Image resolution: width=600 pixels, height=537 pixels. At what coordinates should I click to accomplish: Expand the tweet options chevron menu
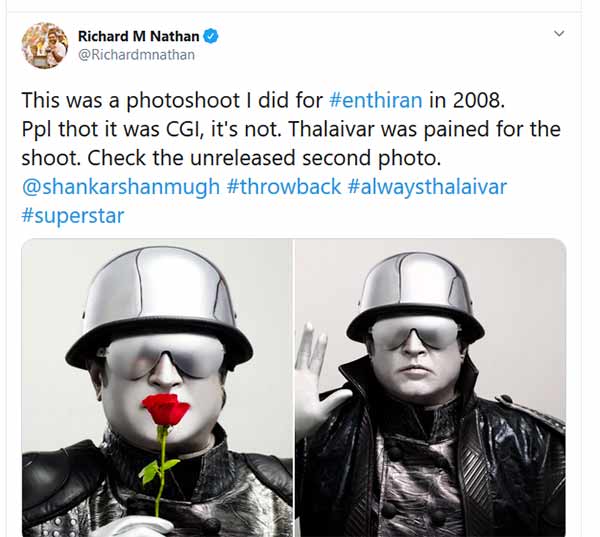[559, 34]
